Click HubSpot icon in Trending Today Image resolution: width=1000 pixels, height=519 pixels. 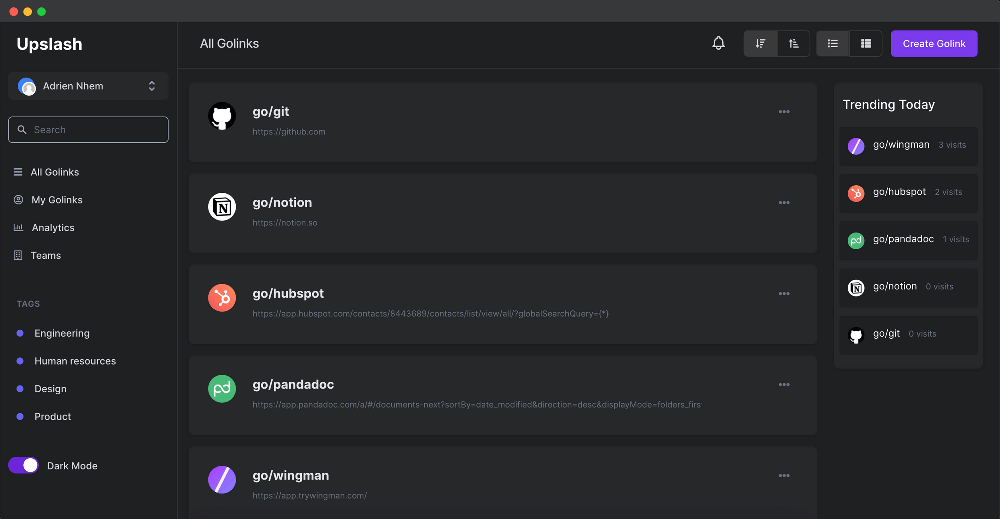(x=856, y=193)
